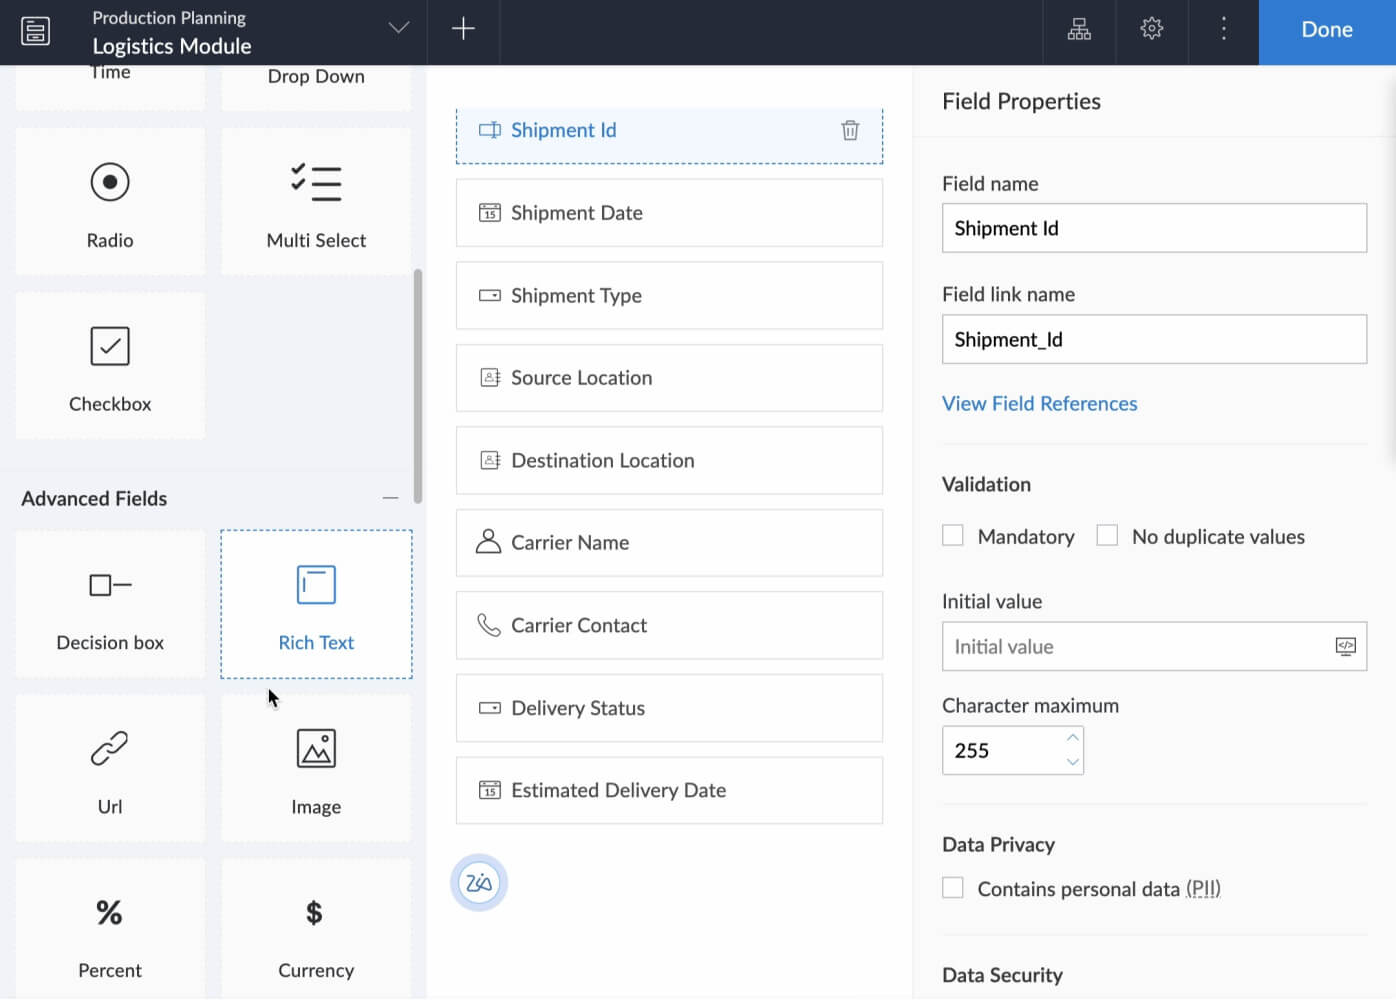Open the Zia assistant icon

(479, 883)
